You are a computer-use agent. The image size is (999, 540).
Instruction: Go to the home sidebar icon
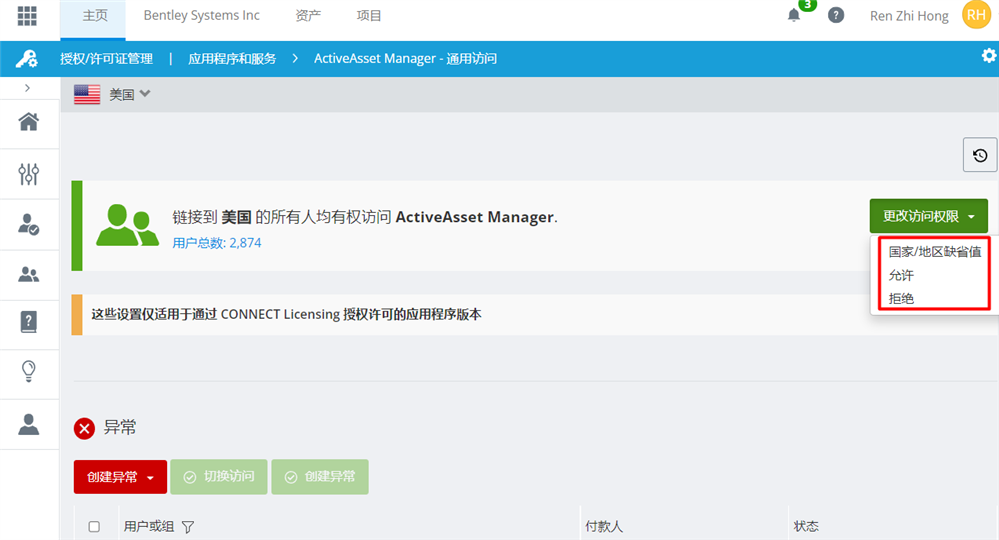[29, 121]
